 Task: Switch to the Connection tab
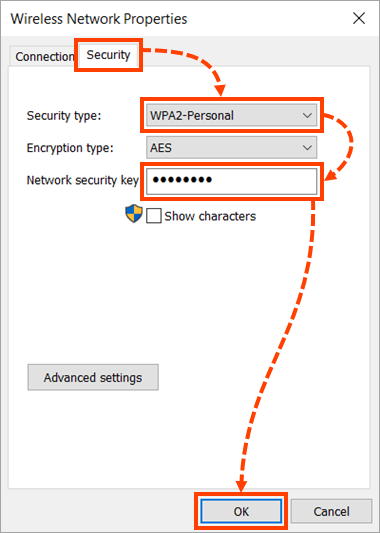(x=44, y=57)
